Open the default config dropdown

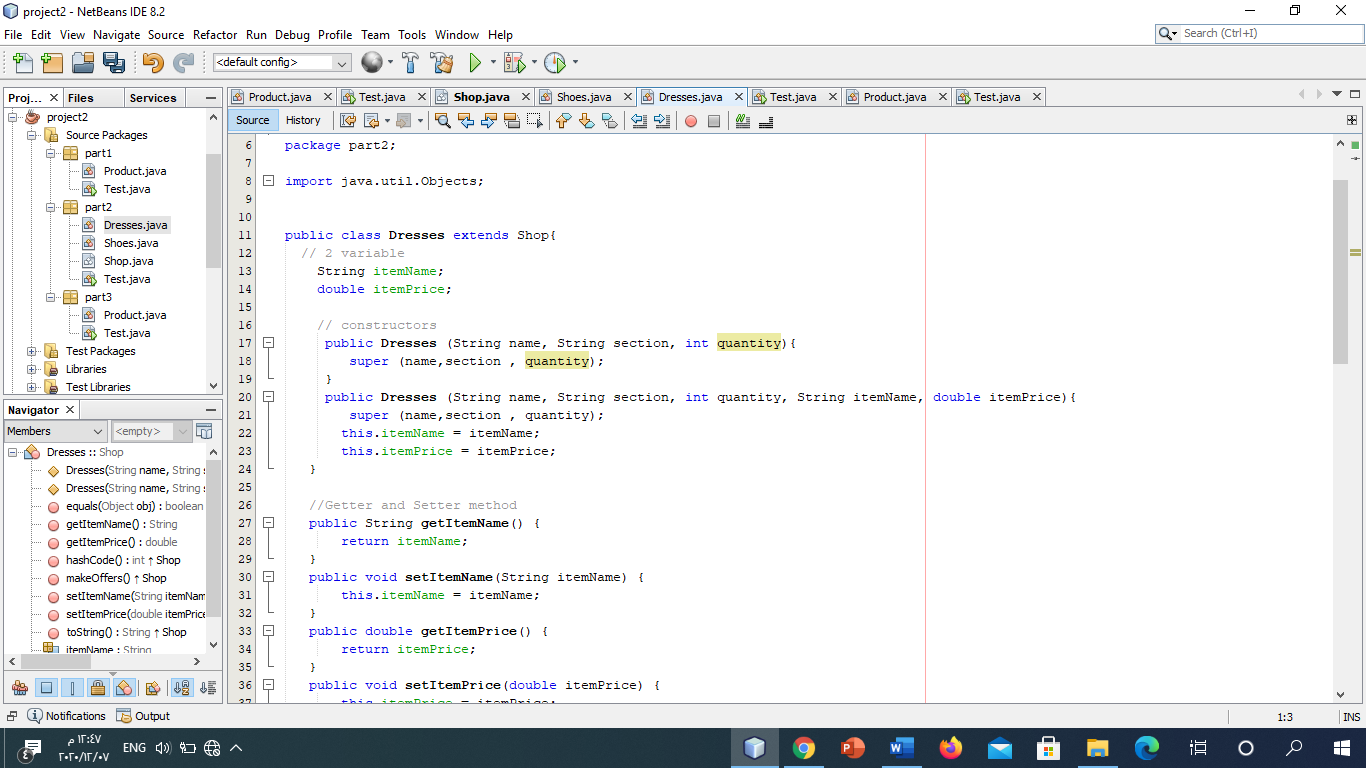click(x=281, y=63)
